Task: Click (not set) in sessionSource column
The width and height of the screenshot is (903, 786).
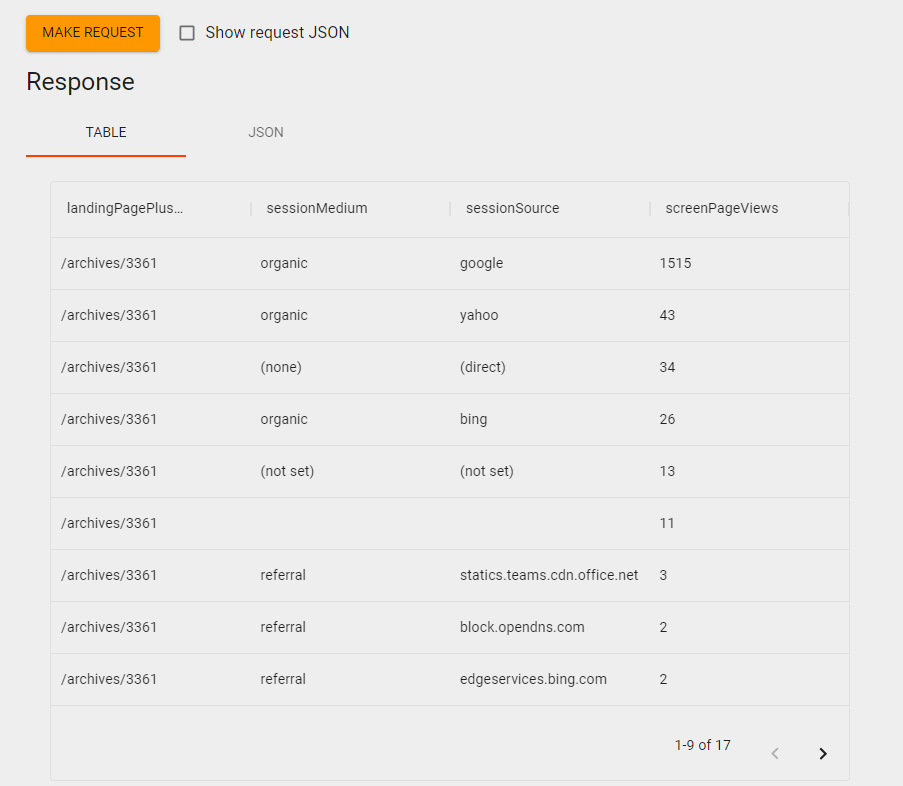Action: tap(487, 471)
